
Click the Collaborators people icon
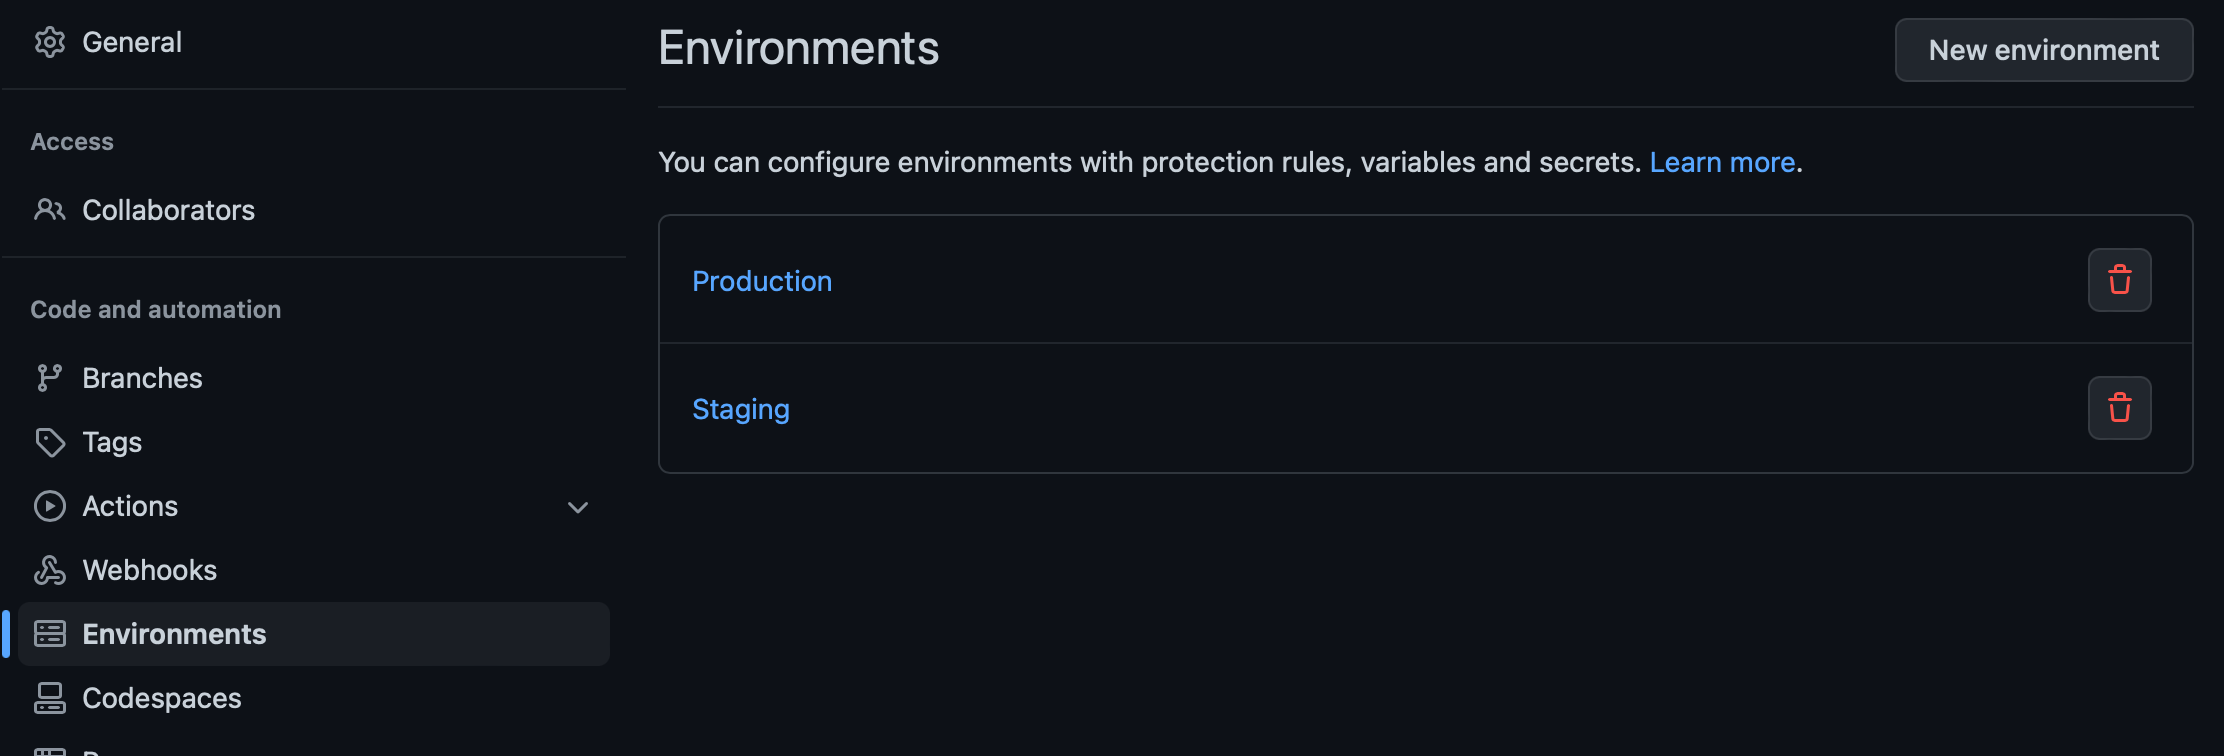click(x=50, y=210)
